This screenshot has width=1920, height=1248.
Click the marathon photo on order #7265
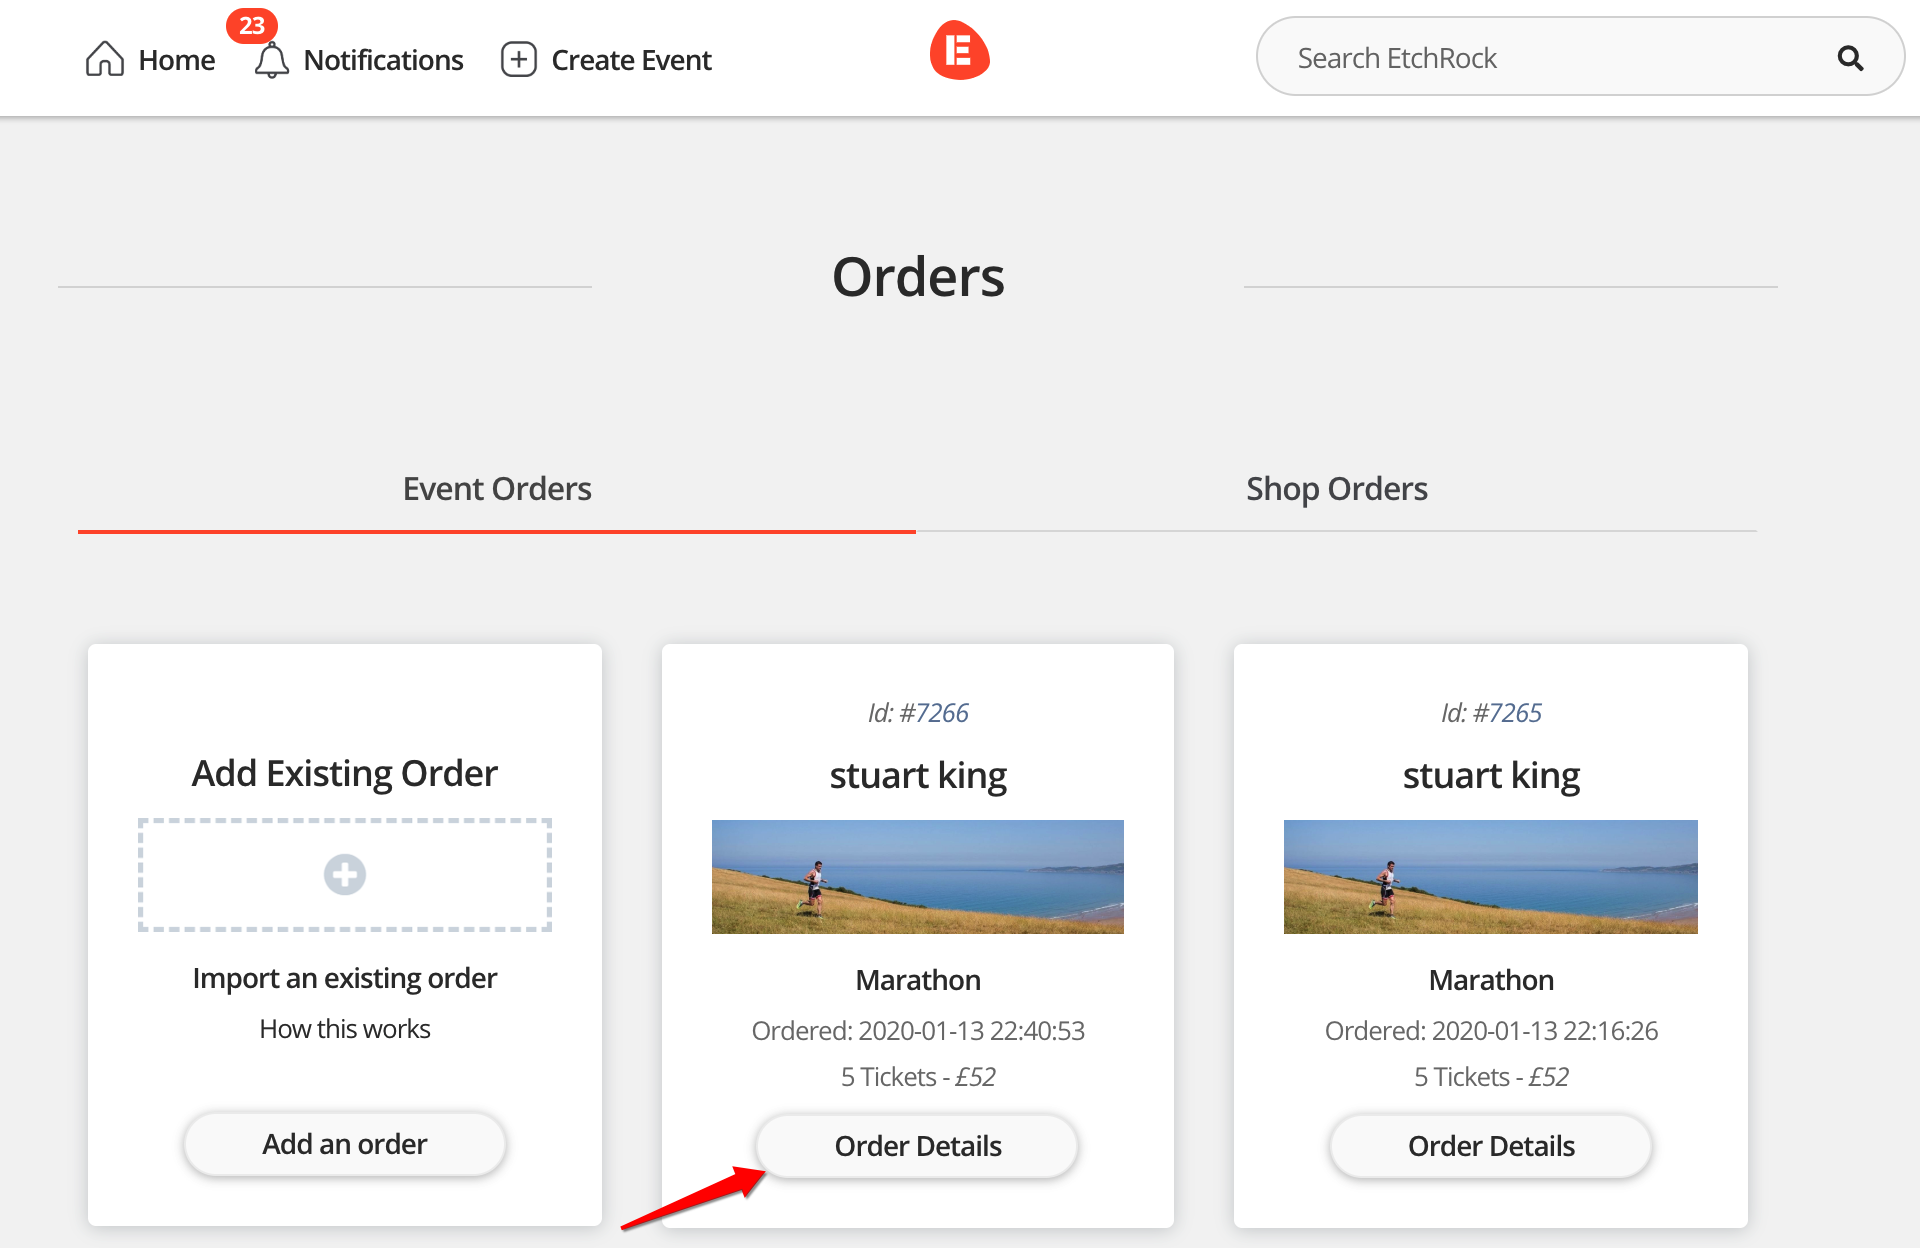pos(1490,877)
